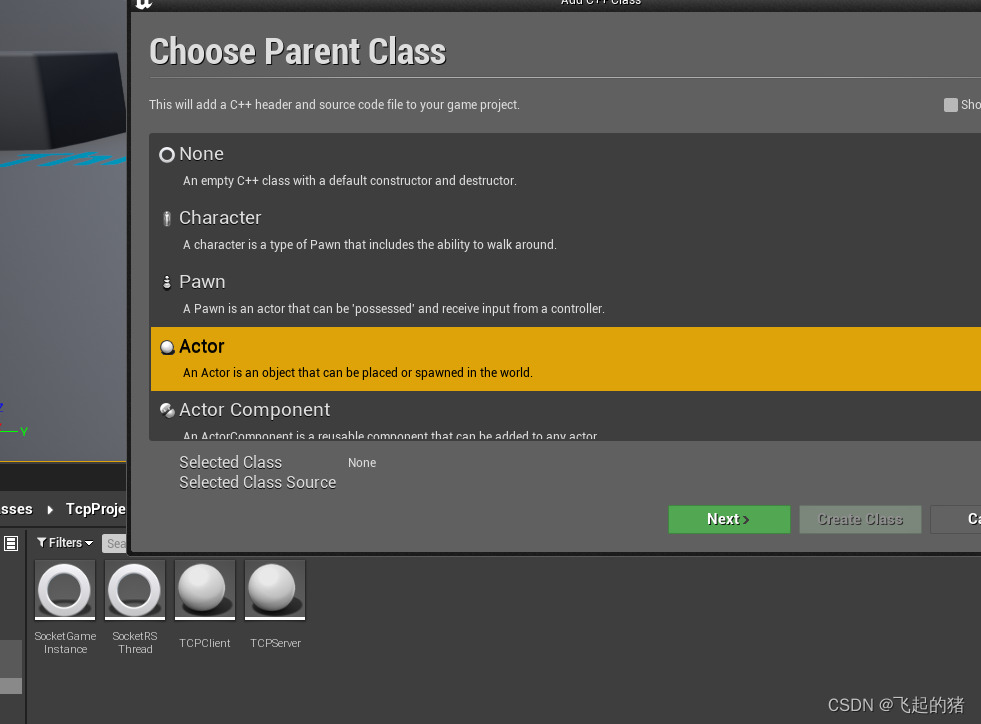Click the Pawn class icon

(166, 282)
